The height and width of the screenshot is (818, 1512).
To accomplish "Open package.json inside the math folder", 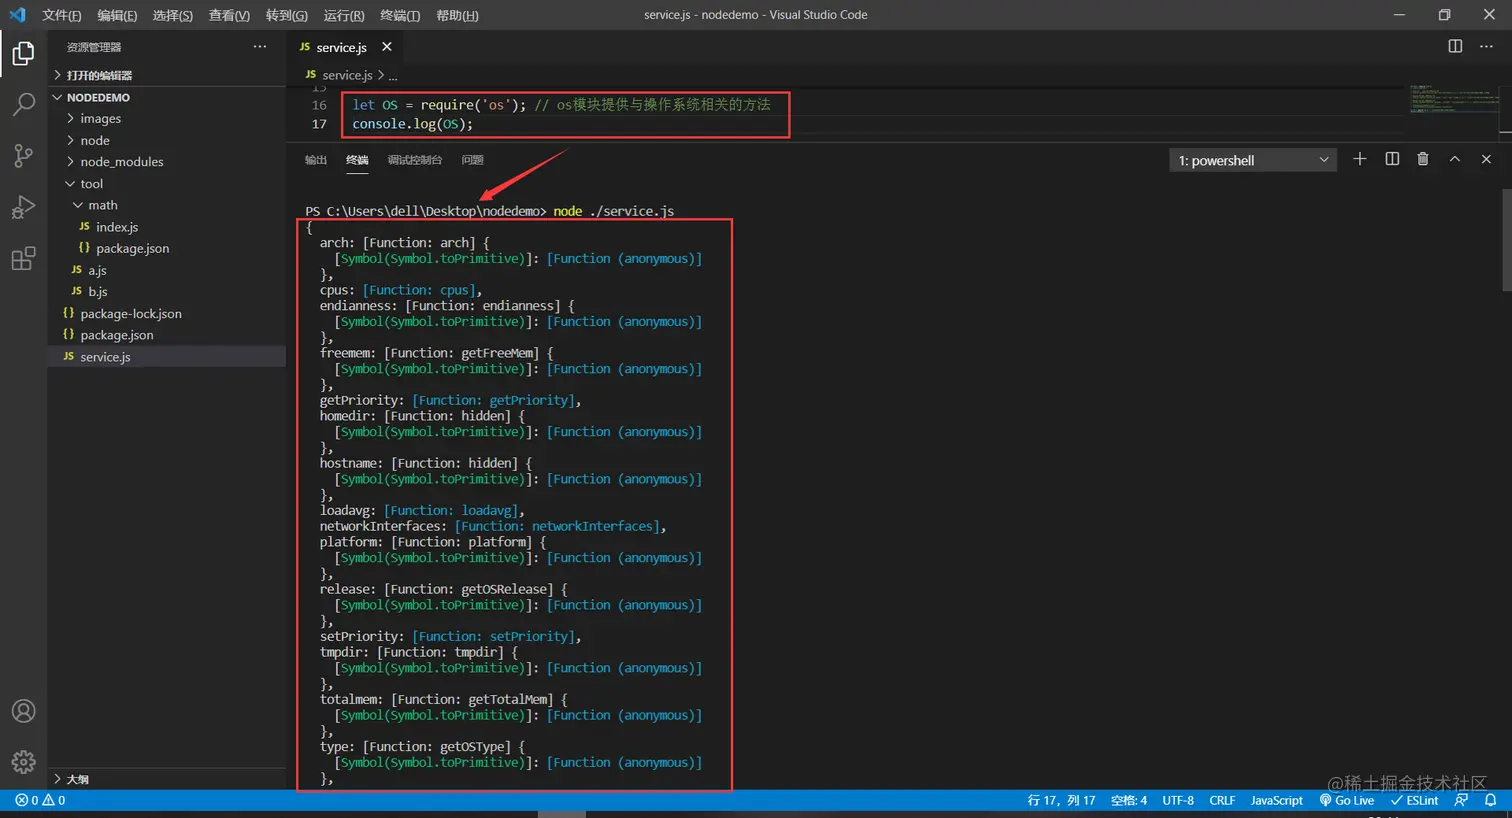I will click(x=167, y=248).
